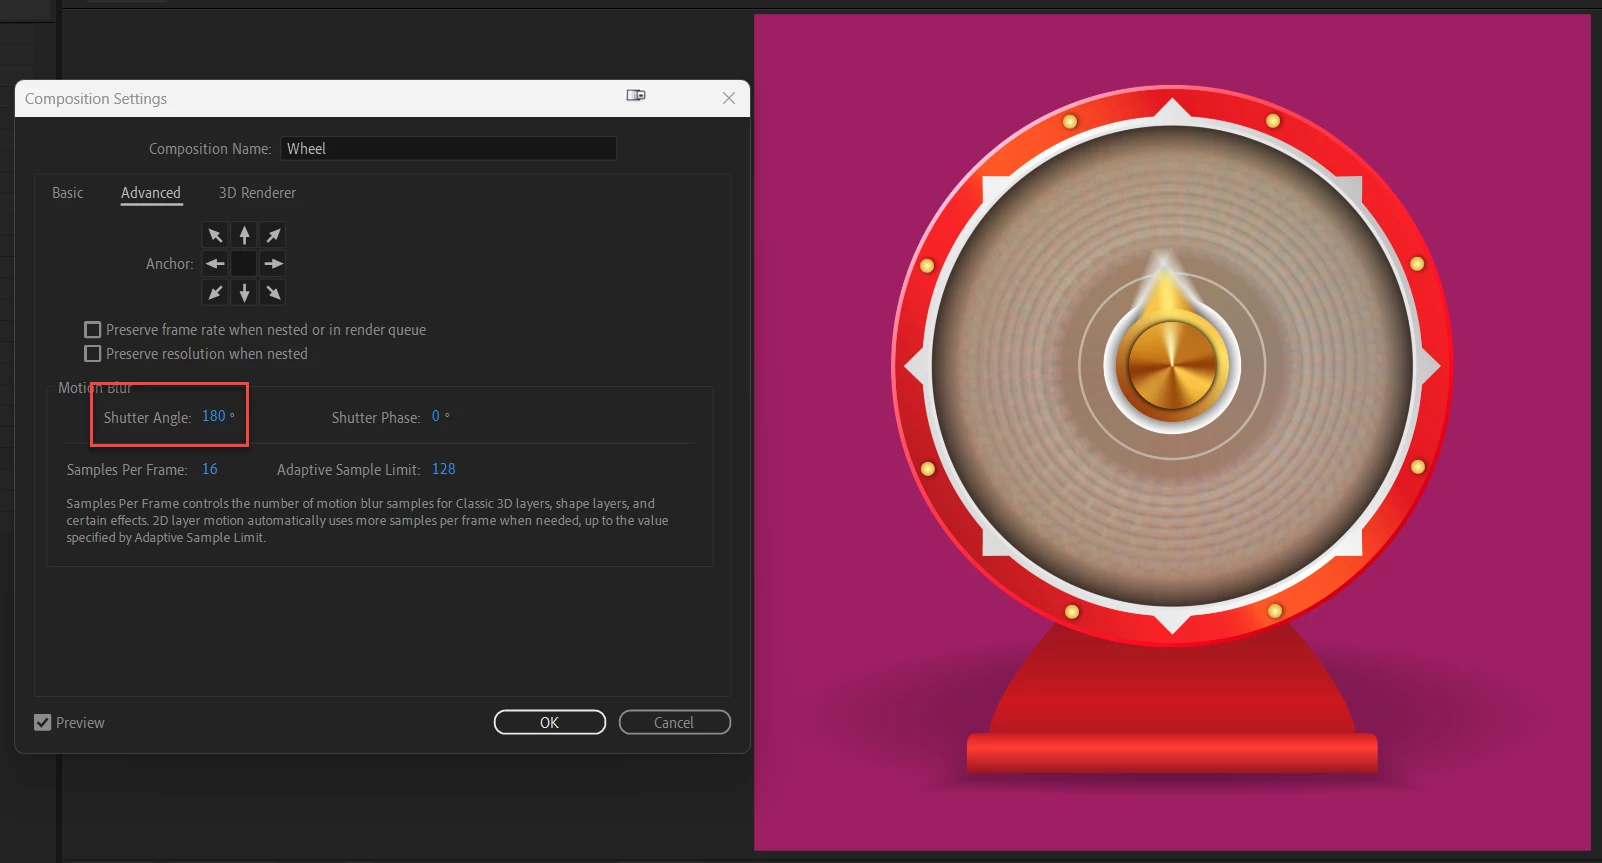The height and width of the screenshot is (863, 1602).
Task: Toggle the Preview checkbox
Action: (x=42, y=723)
